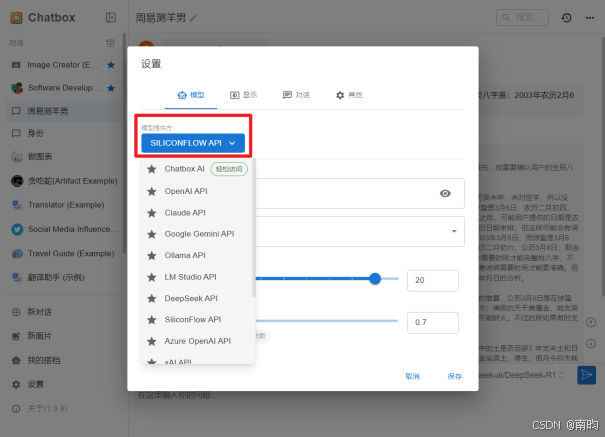Click the search box in header

522,18
